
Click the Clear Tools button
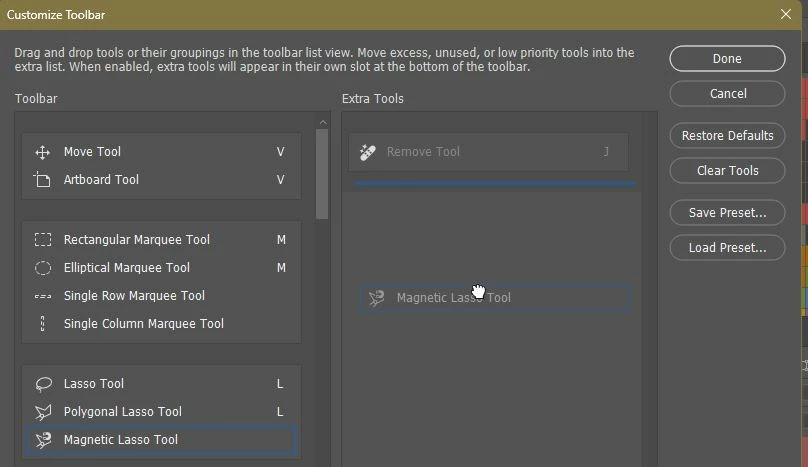pyautogui.click(x=727, y=171)
